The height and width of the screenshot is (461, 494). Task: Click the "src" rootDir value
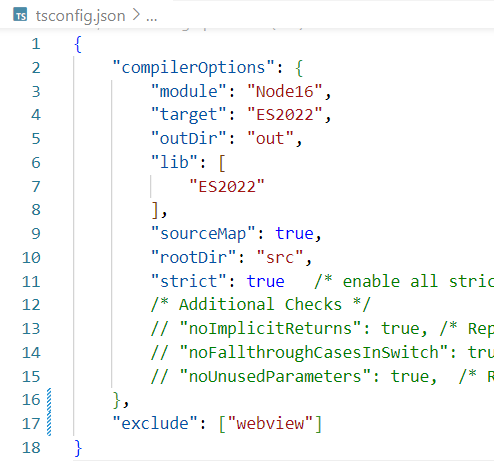pos(280,257)
